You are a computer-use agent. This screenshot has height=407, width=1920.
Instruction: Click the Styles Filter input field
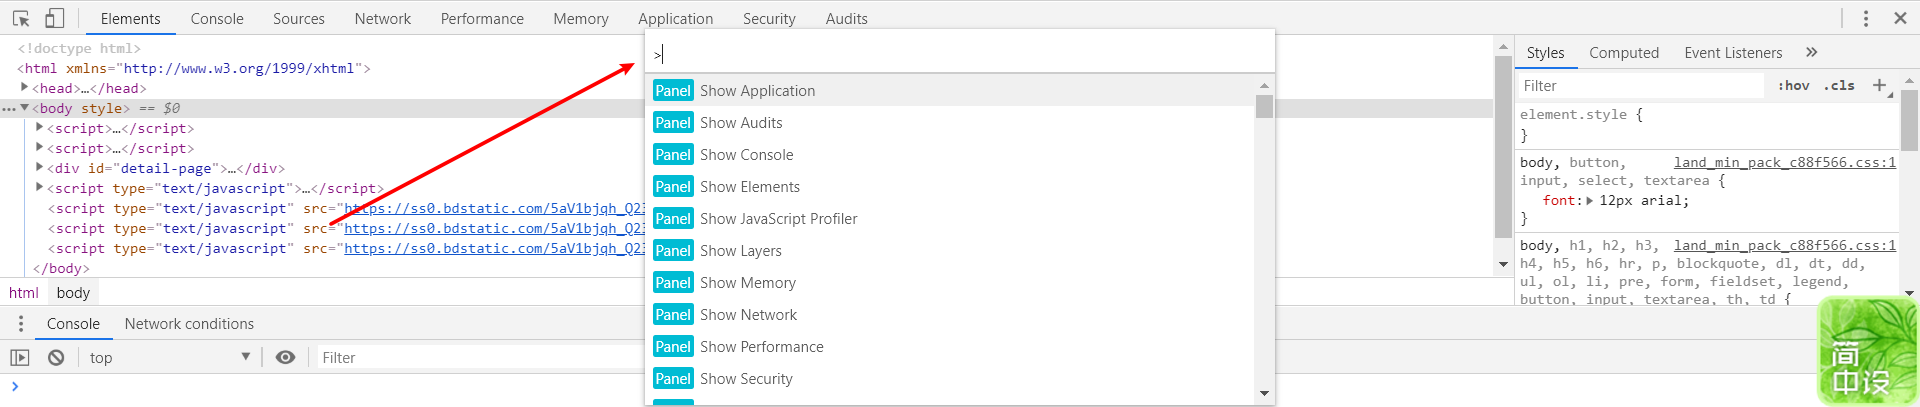point(1640,86)
